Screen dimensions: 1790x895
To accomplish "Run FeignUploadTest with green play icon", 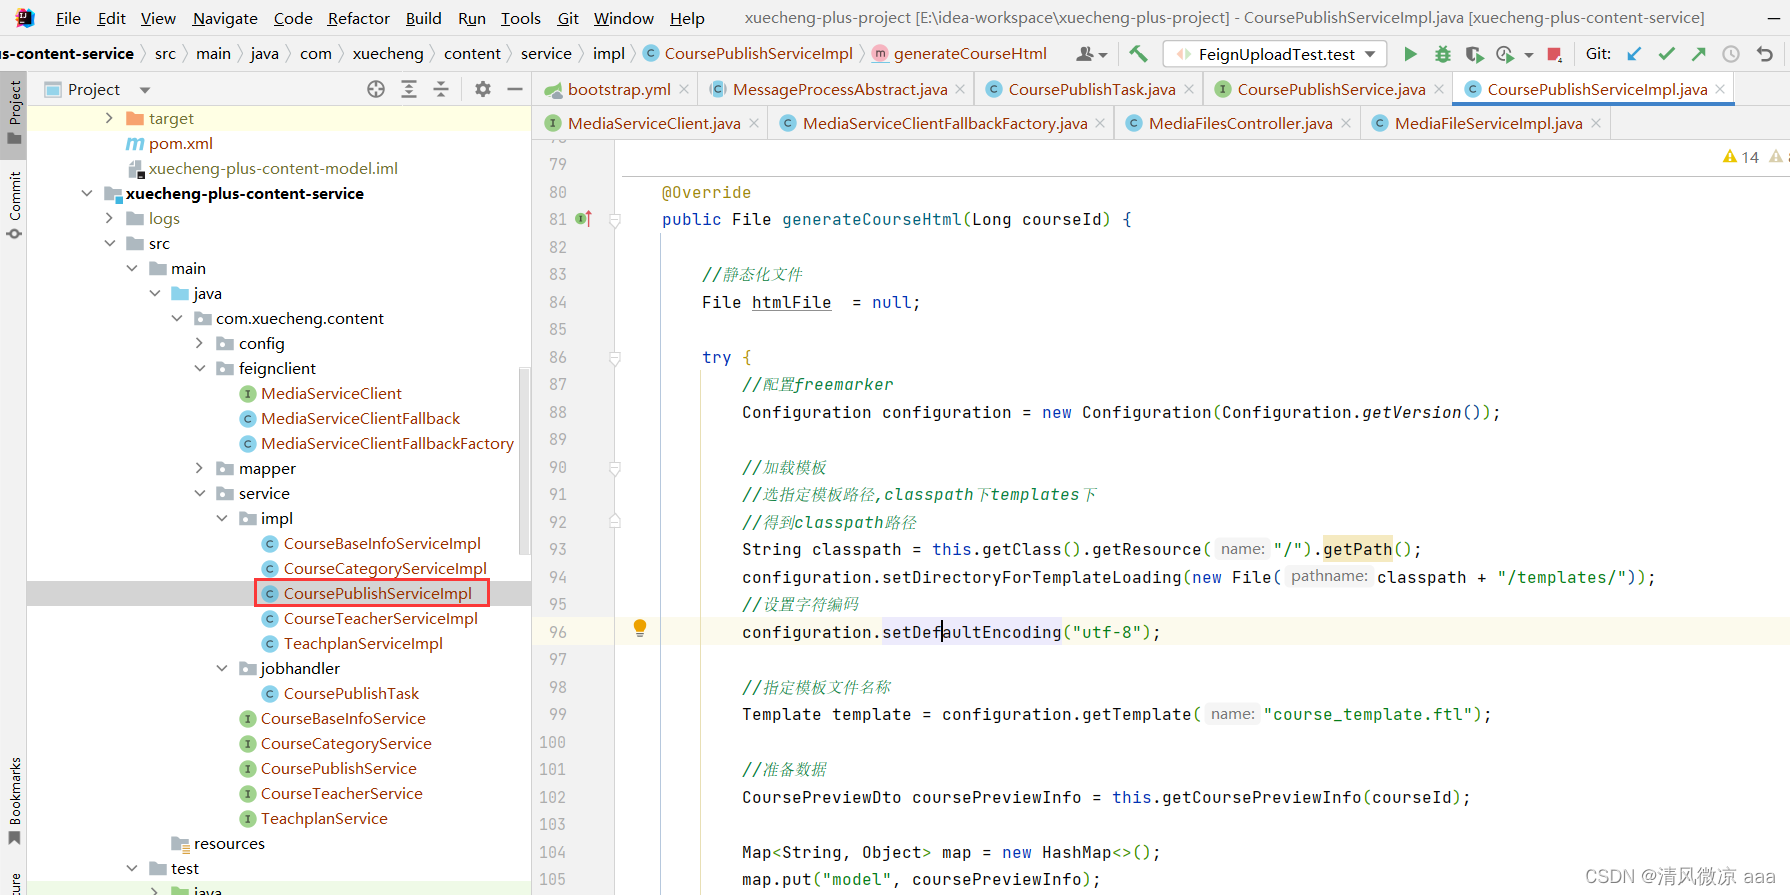I will point(1410,54).
